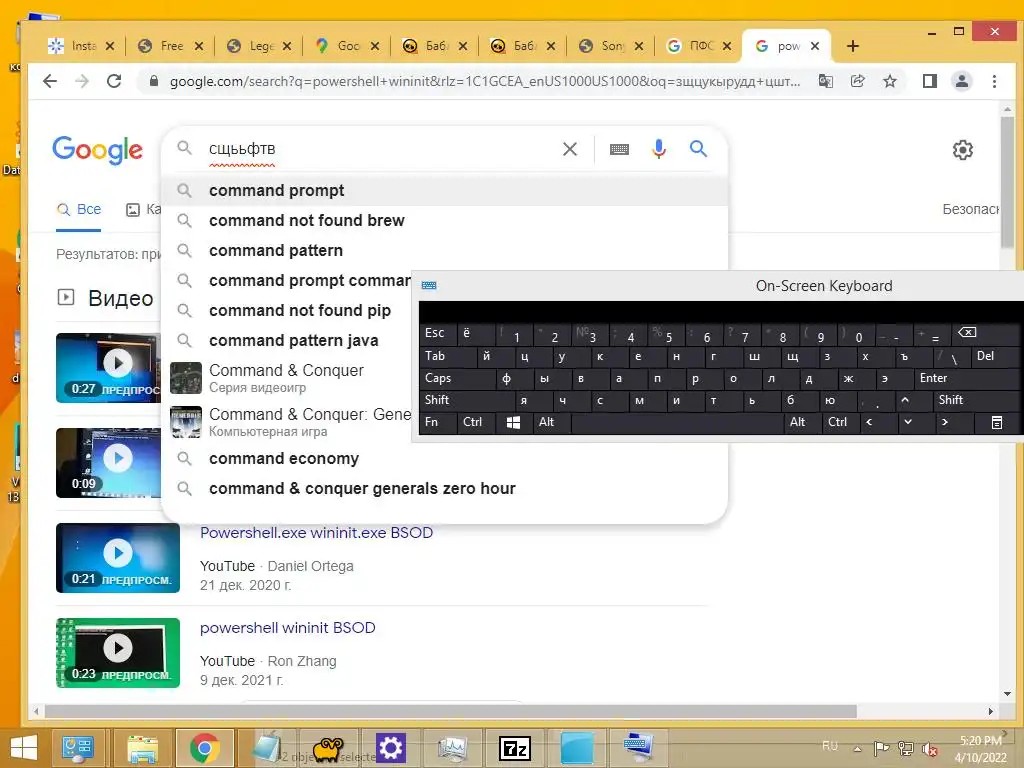Open a new Chrome tab

tap(852, 46)
